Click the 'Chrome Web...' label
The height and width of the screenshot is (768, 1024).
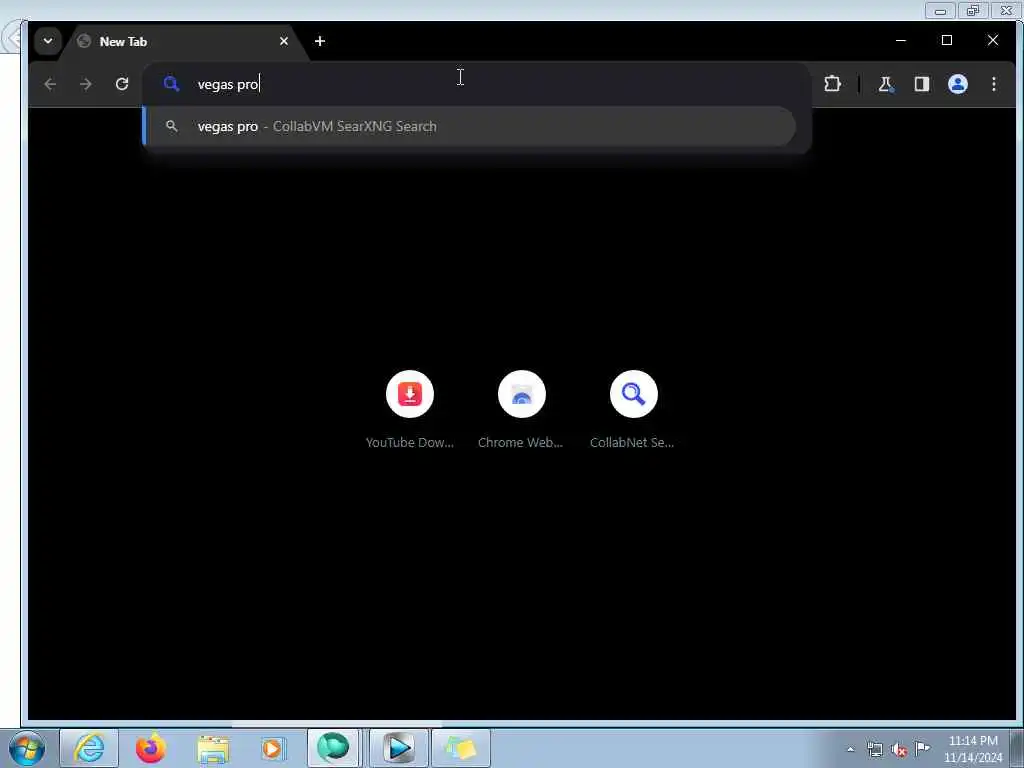pos(520,442)
